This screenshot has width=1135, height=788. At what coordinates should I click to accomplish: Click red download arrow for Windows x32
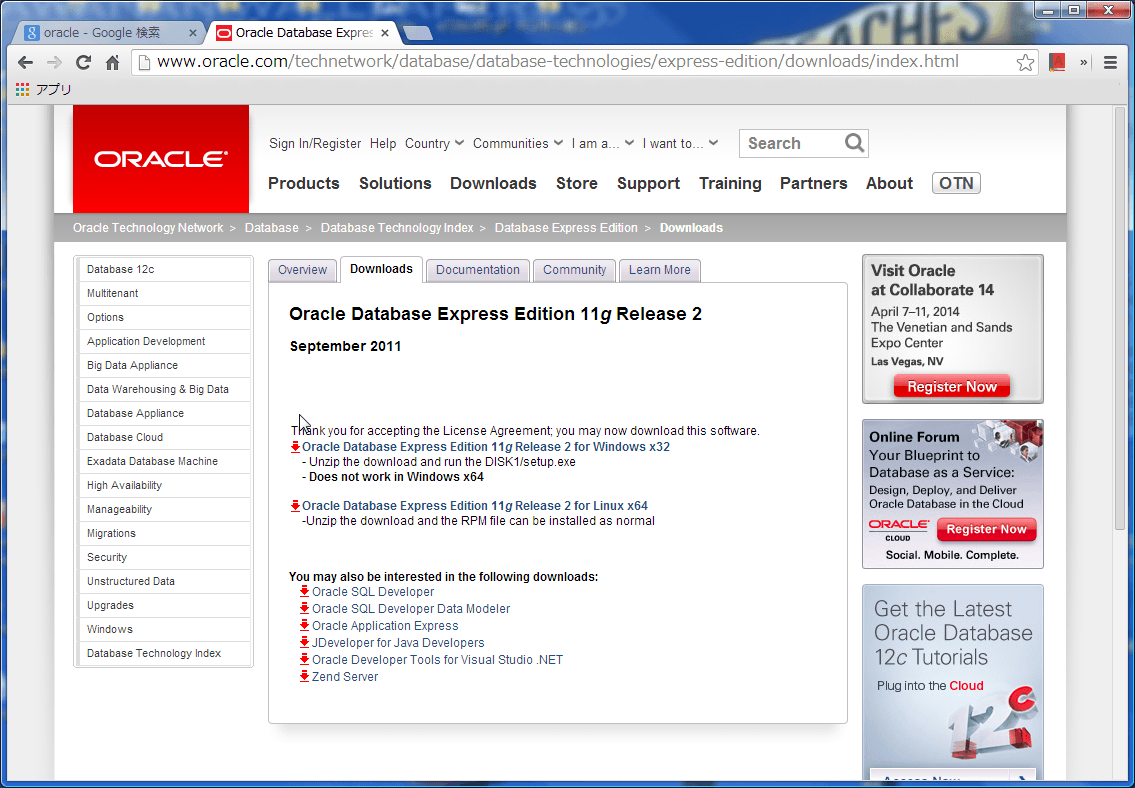(295, 447)
